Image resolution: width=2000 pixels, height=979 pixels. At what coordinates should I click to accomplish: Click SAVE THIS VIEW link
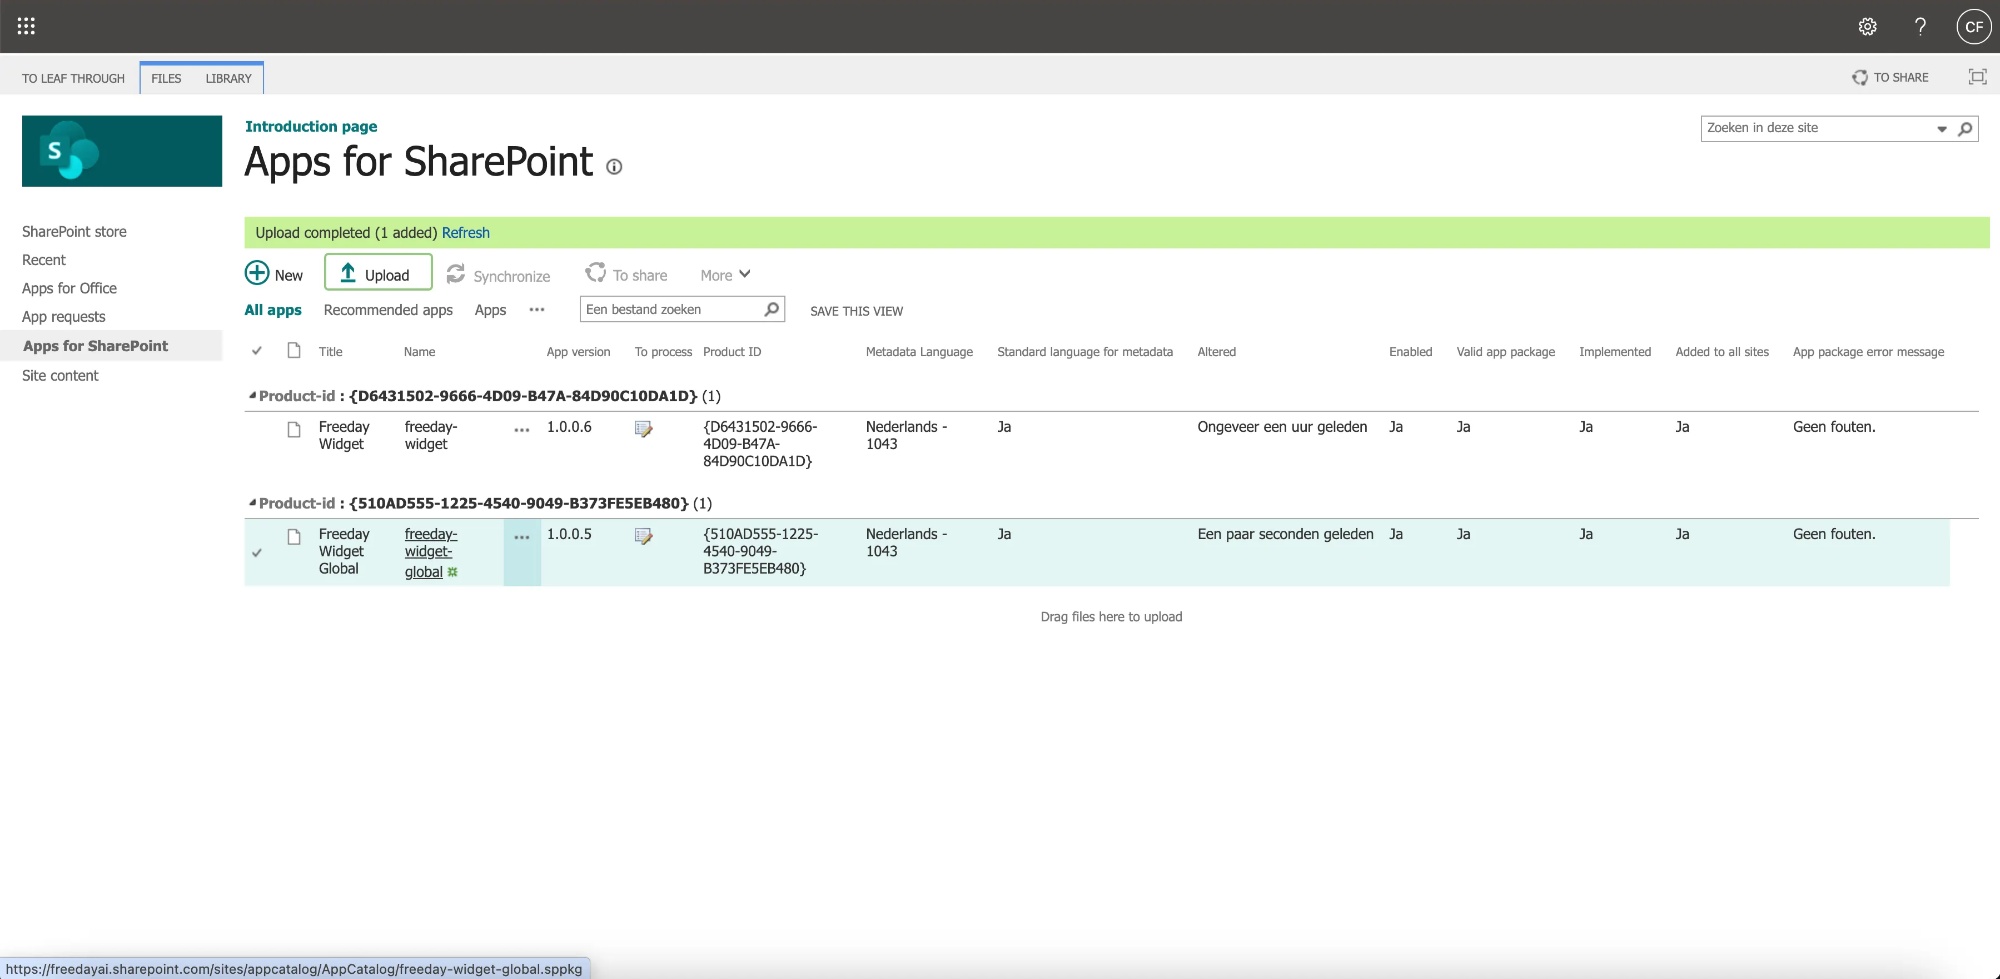856,311
